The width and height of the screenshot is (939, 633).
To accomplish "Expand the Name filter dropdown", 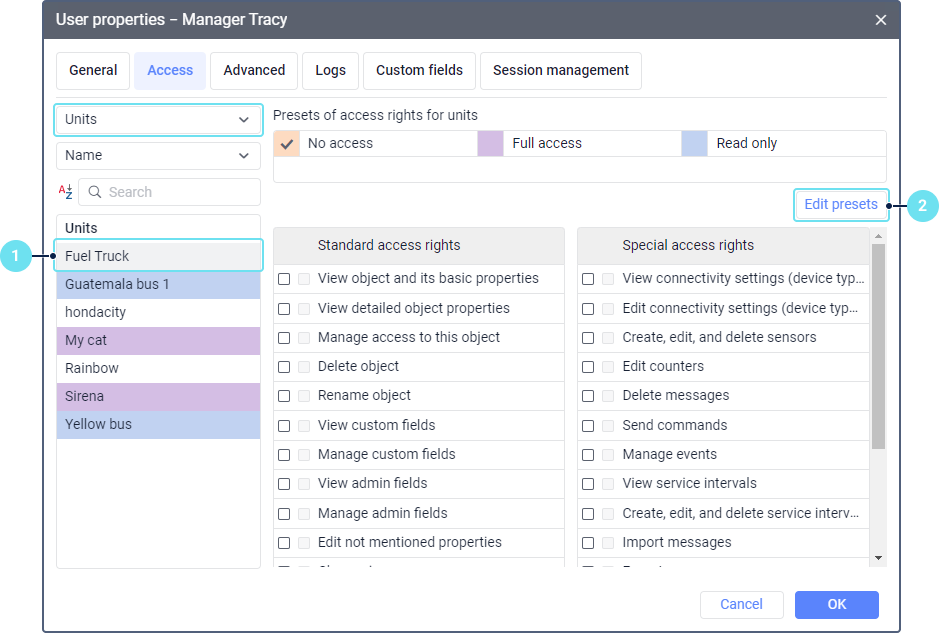I will (158, 155).
